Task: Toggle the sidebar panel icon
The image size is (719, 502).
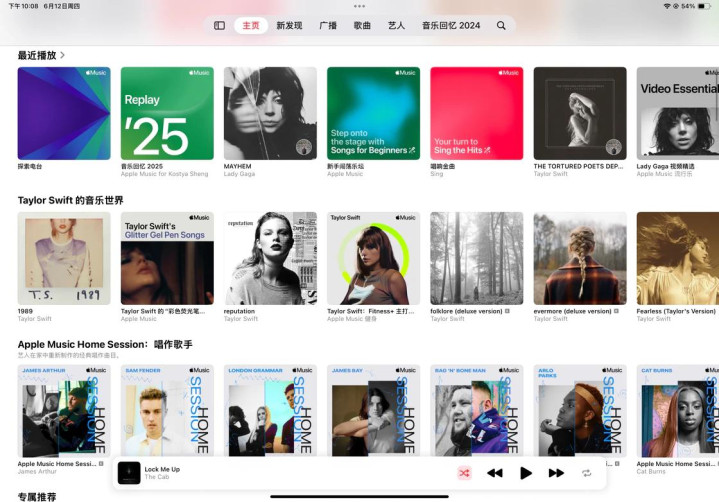Action: pyautogui.click(x=219, y=26)
